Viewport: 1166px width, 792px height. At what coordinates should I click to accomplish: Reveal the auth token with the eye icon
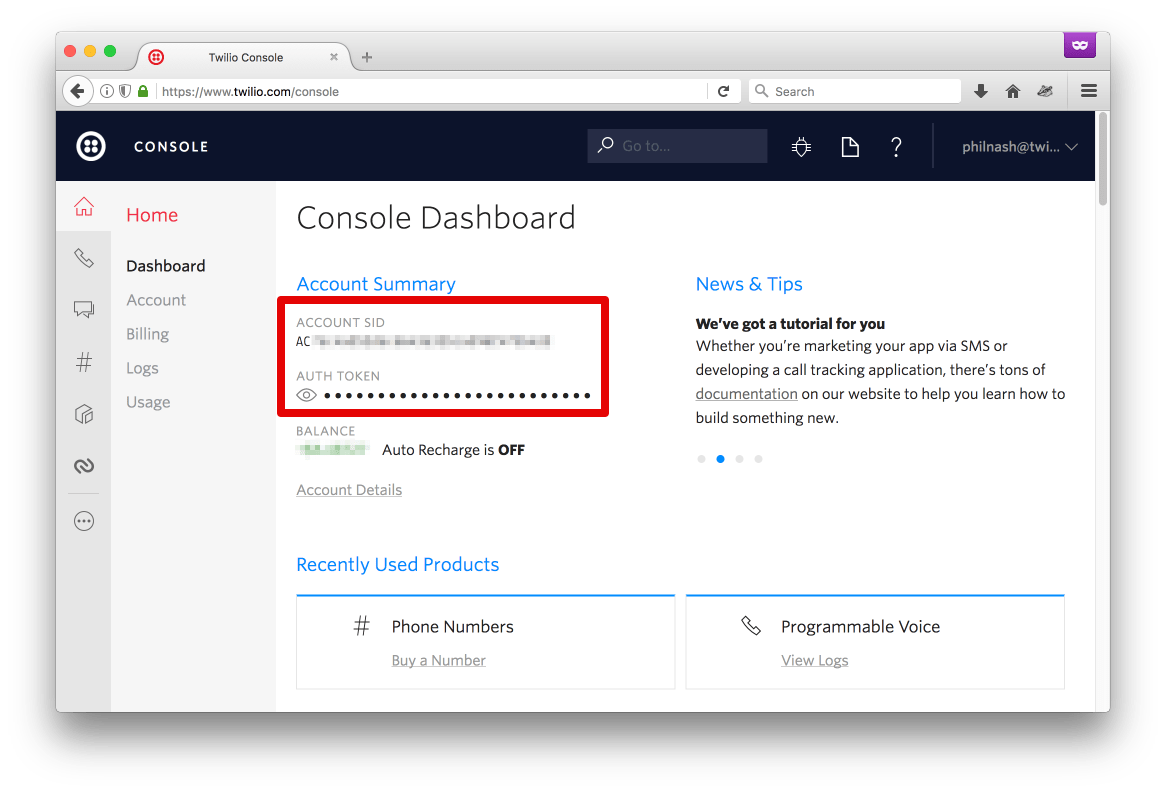click(x=306, y=396)
